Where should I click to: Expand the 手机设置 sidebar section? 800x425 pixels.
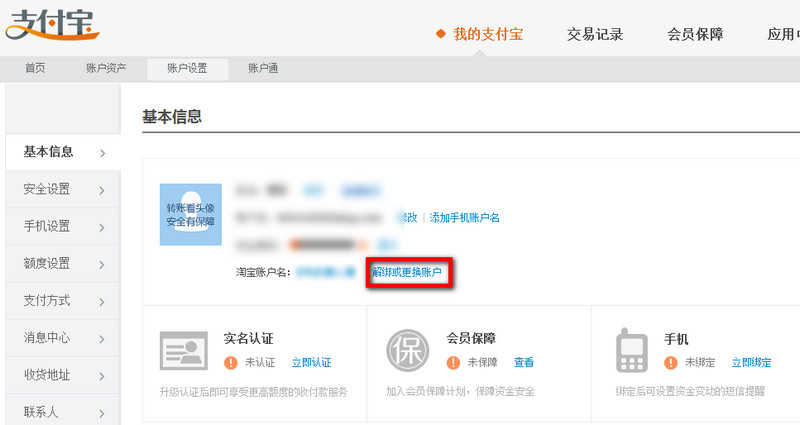click(62, 226)
